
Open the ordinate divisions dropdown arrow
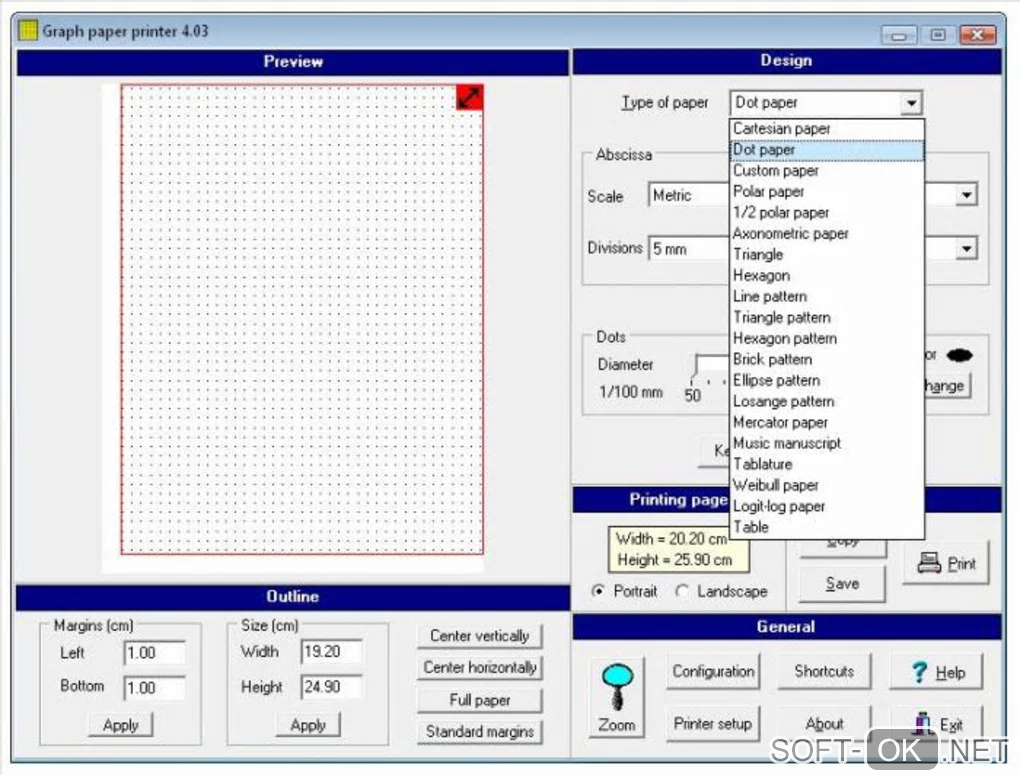pos(967,249)
